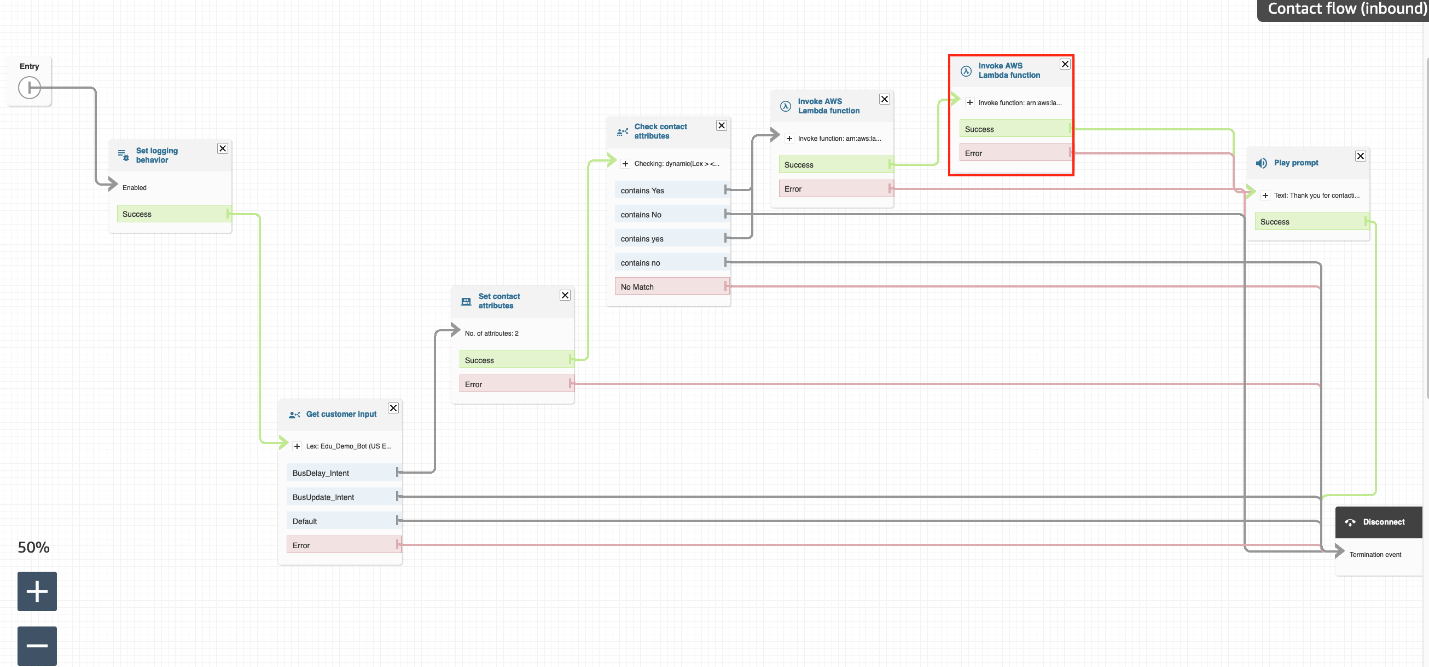The height and width of the screenshot is (667, 1429).
Task: Select Success output of Set logging behavior
Action: tap(173, 214)
